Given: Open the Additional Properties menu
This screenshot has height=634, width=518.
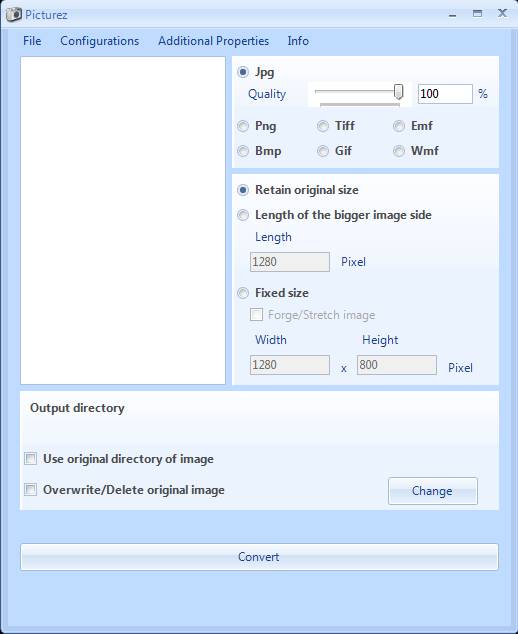Looking at the screenshot, I should (x=214, y=41).
